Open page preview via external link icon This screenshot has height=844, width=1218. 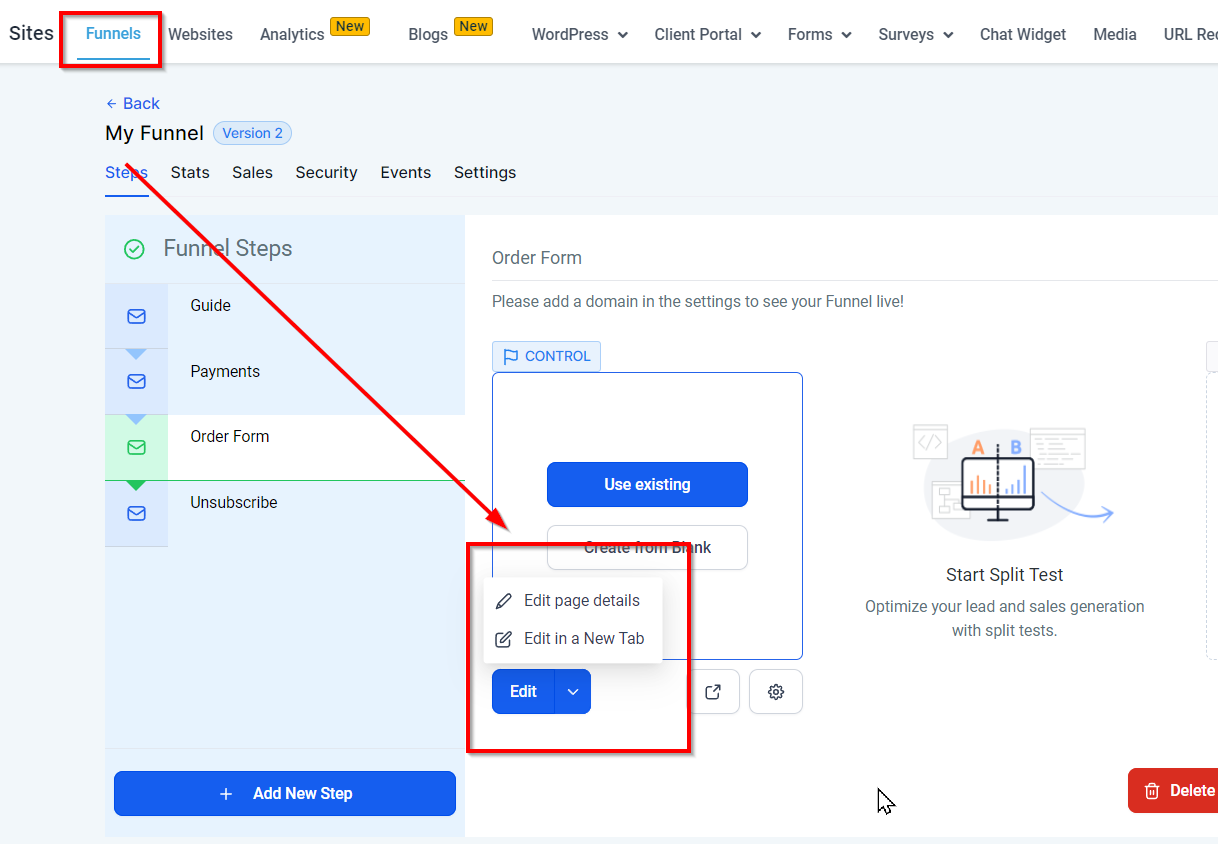713,692
